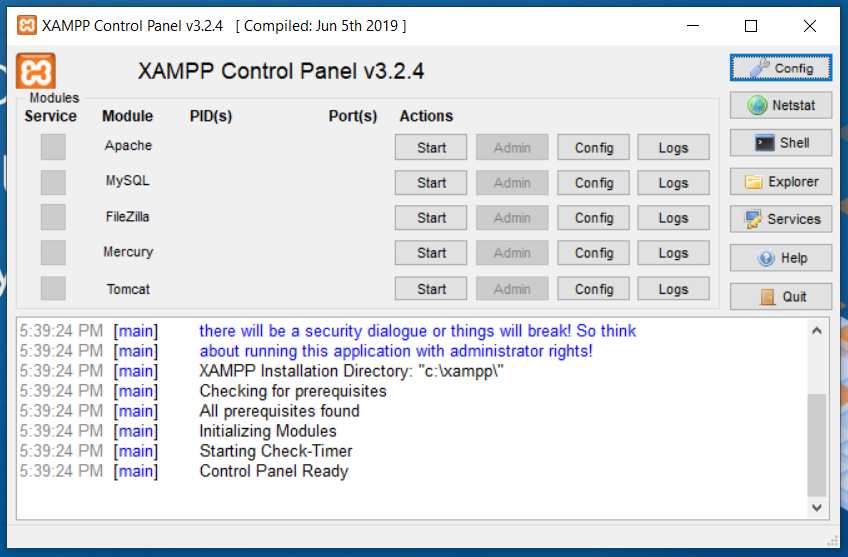Screen dimensions: 848x557
Task: Click the XAMPP orange logo in the panel
Action: pos(36,71)
